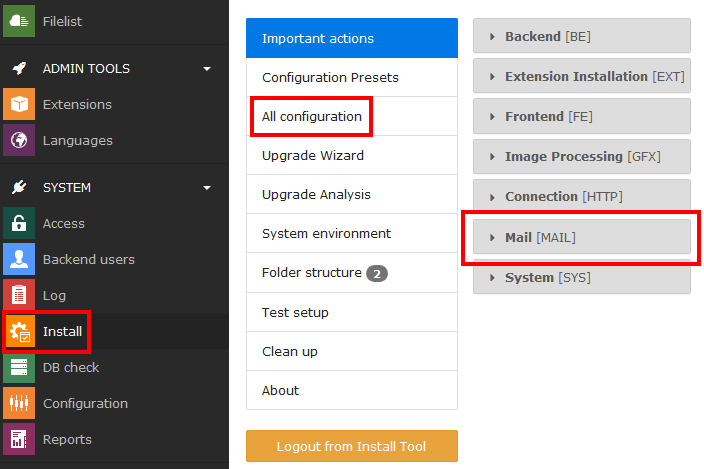The width and height of the screenshot is (704, 469).
Task: Click the DB check icon
Action: (18, 367)
